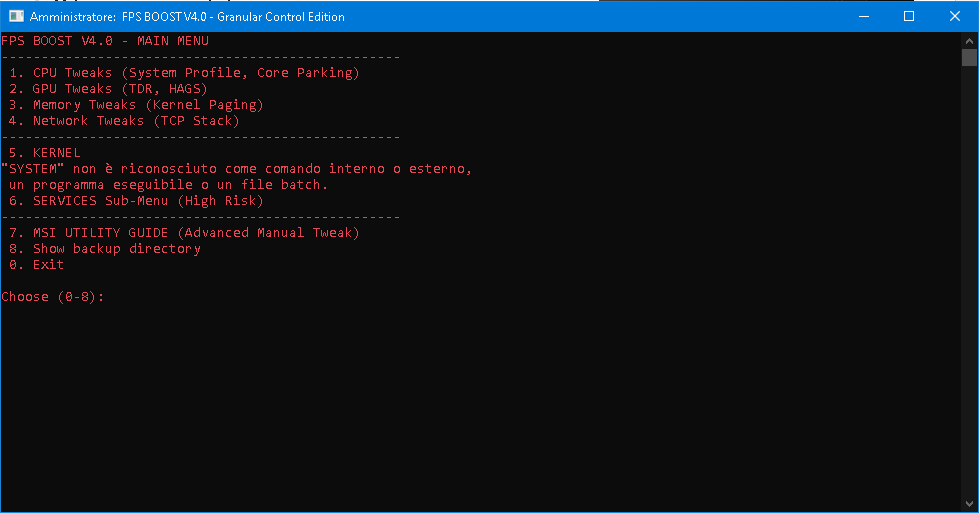Click the '0. Exit' menu line
The height and width of the screenshot is (513, 980).
tap(36, 265)
